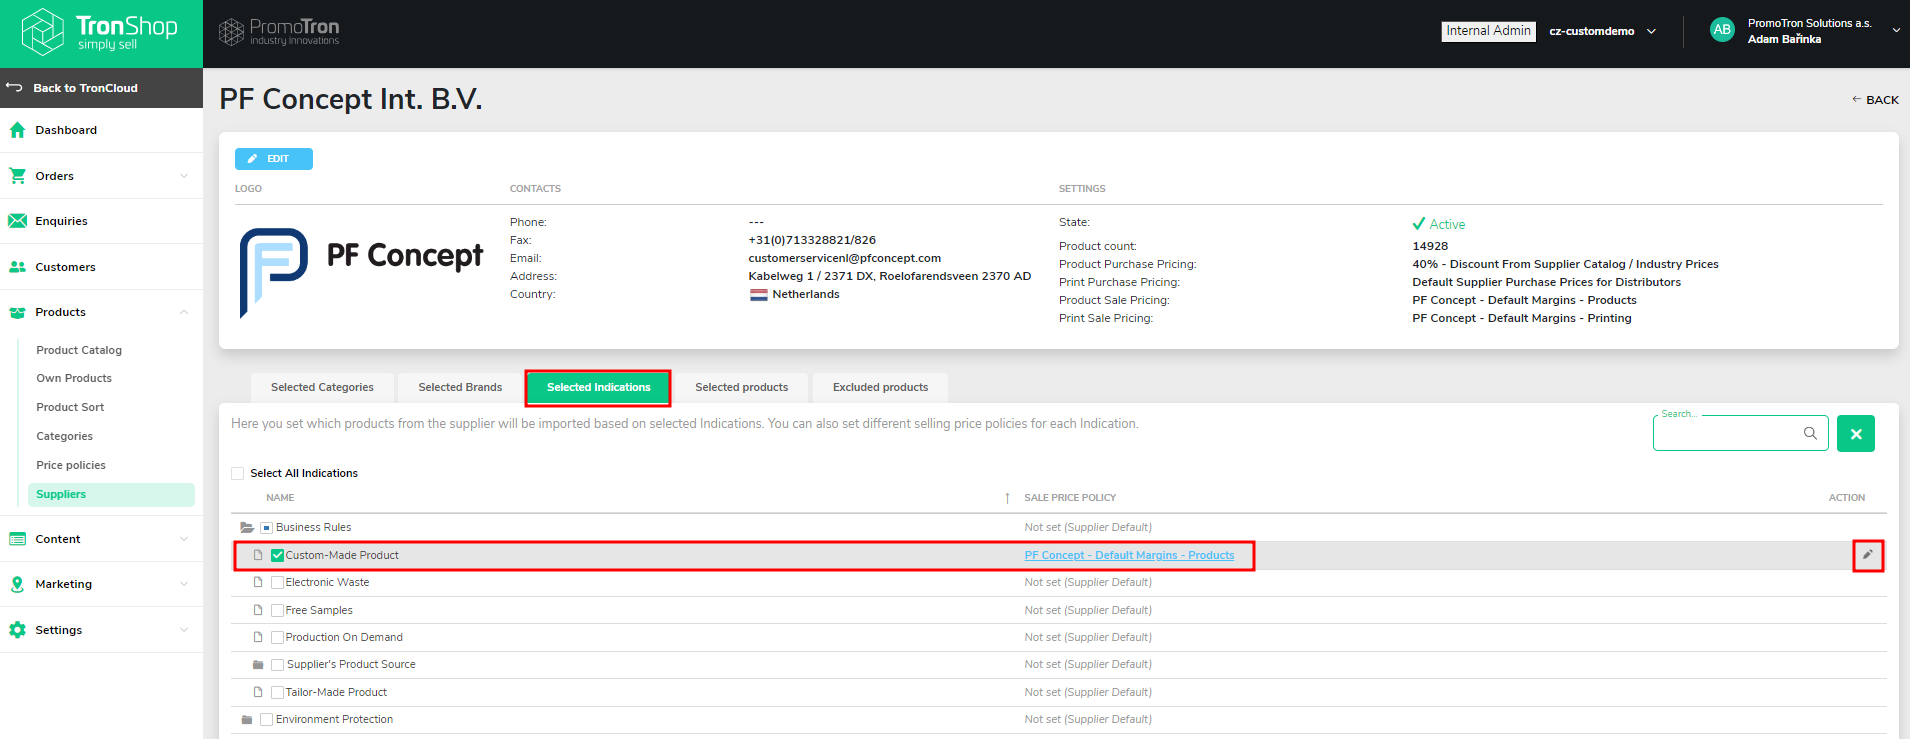Viewport: 1910px width, 739px height.
Task: Open the Selected Indications tab
Action: 598,387
